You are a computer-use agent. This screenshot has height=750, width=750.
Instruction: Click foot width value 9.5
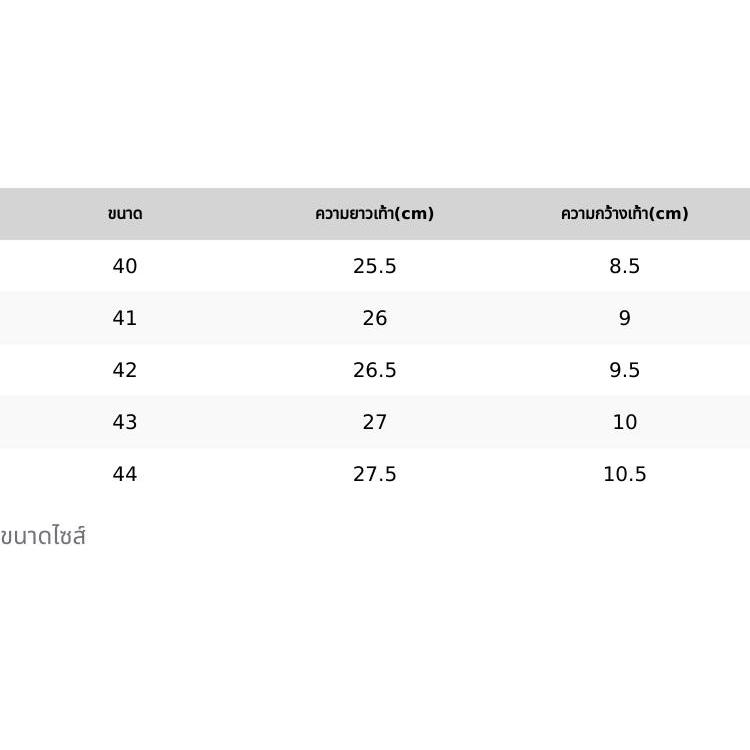point(625,370)
